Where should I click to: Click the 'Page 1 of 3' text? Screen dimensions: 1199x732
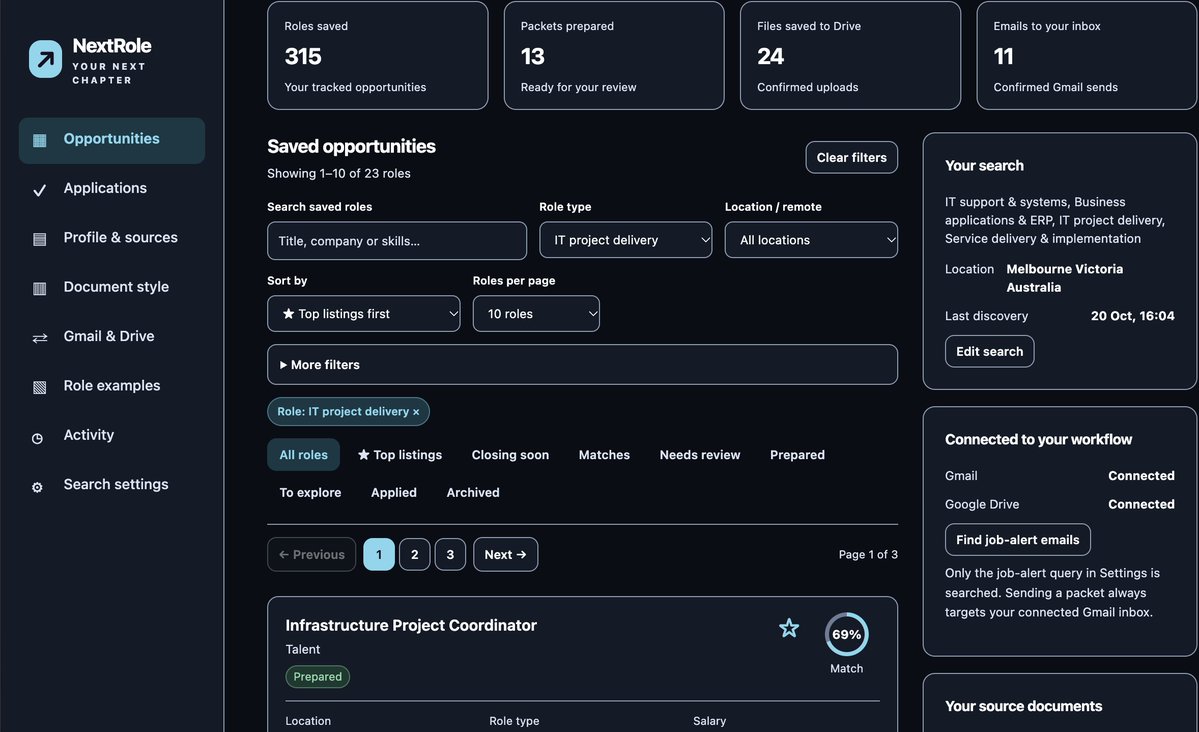coord(868,555)
